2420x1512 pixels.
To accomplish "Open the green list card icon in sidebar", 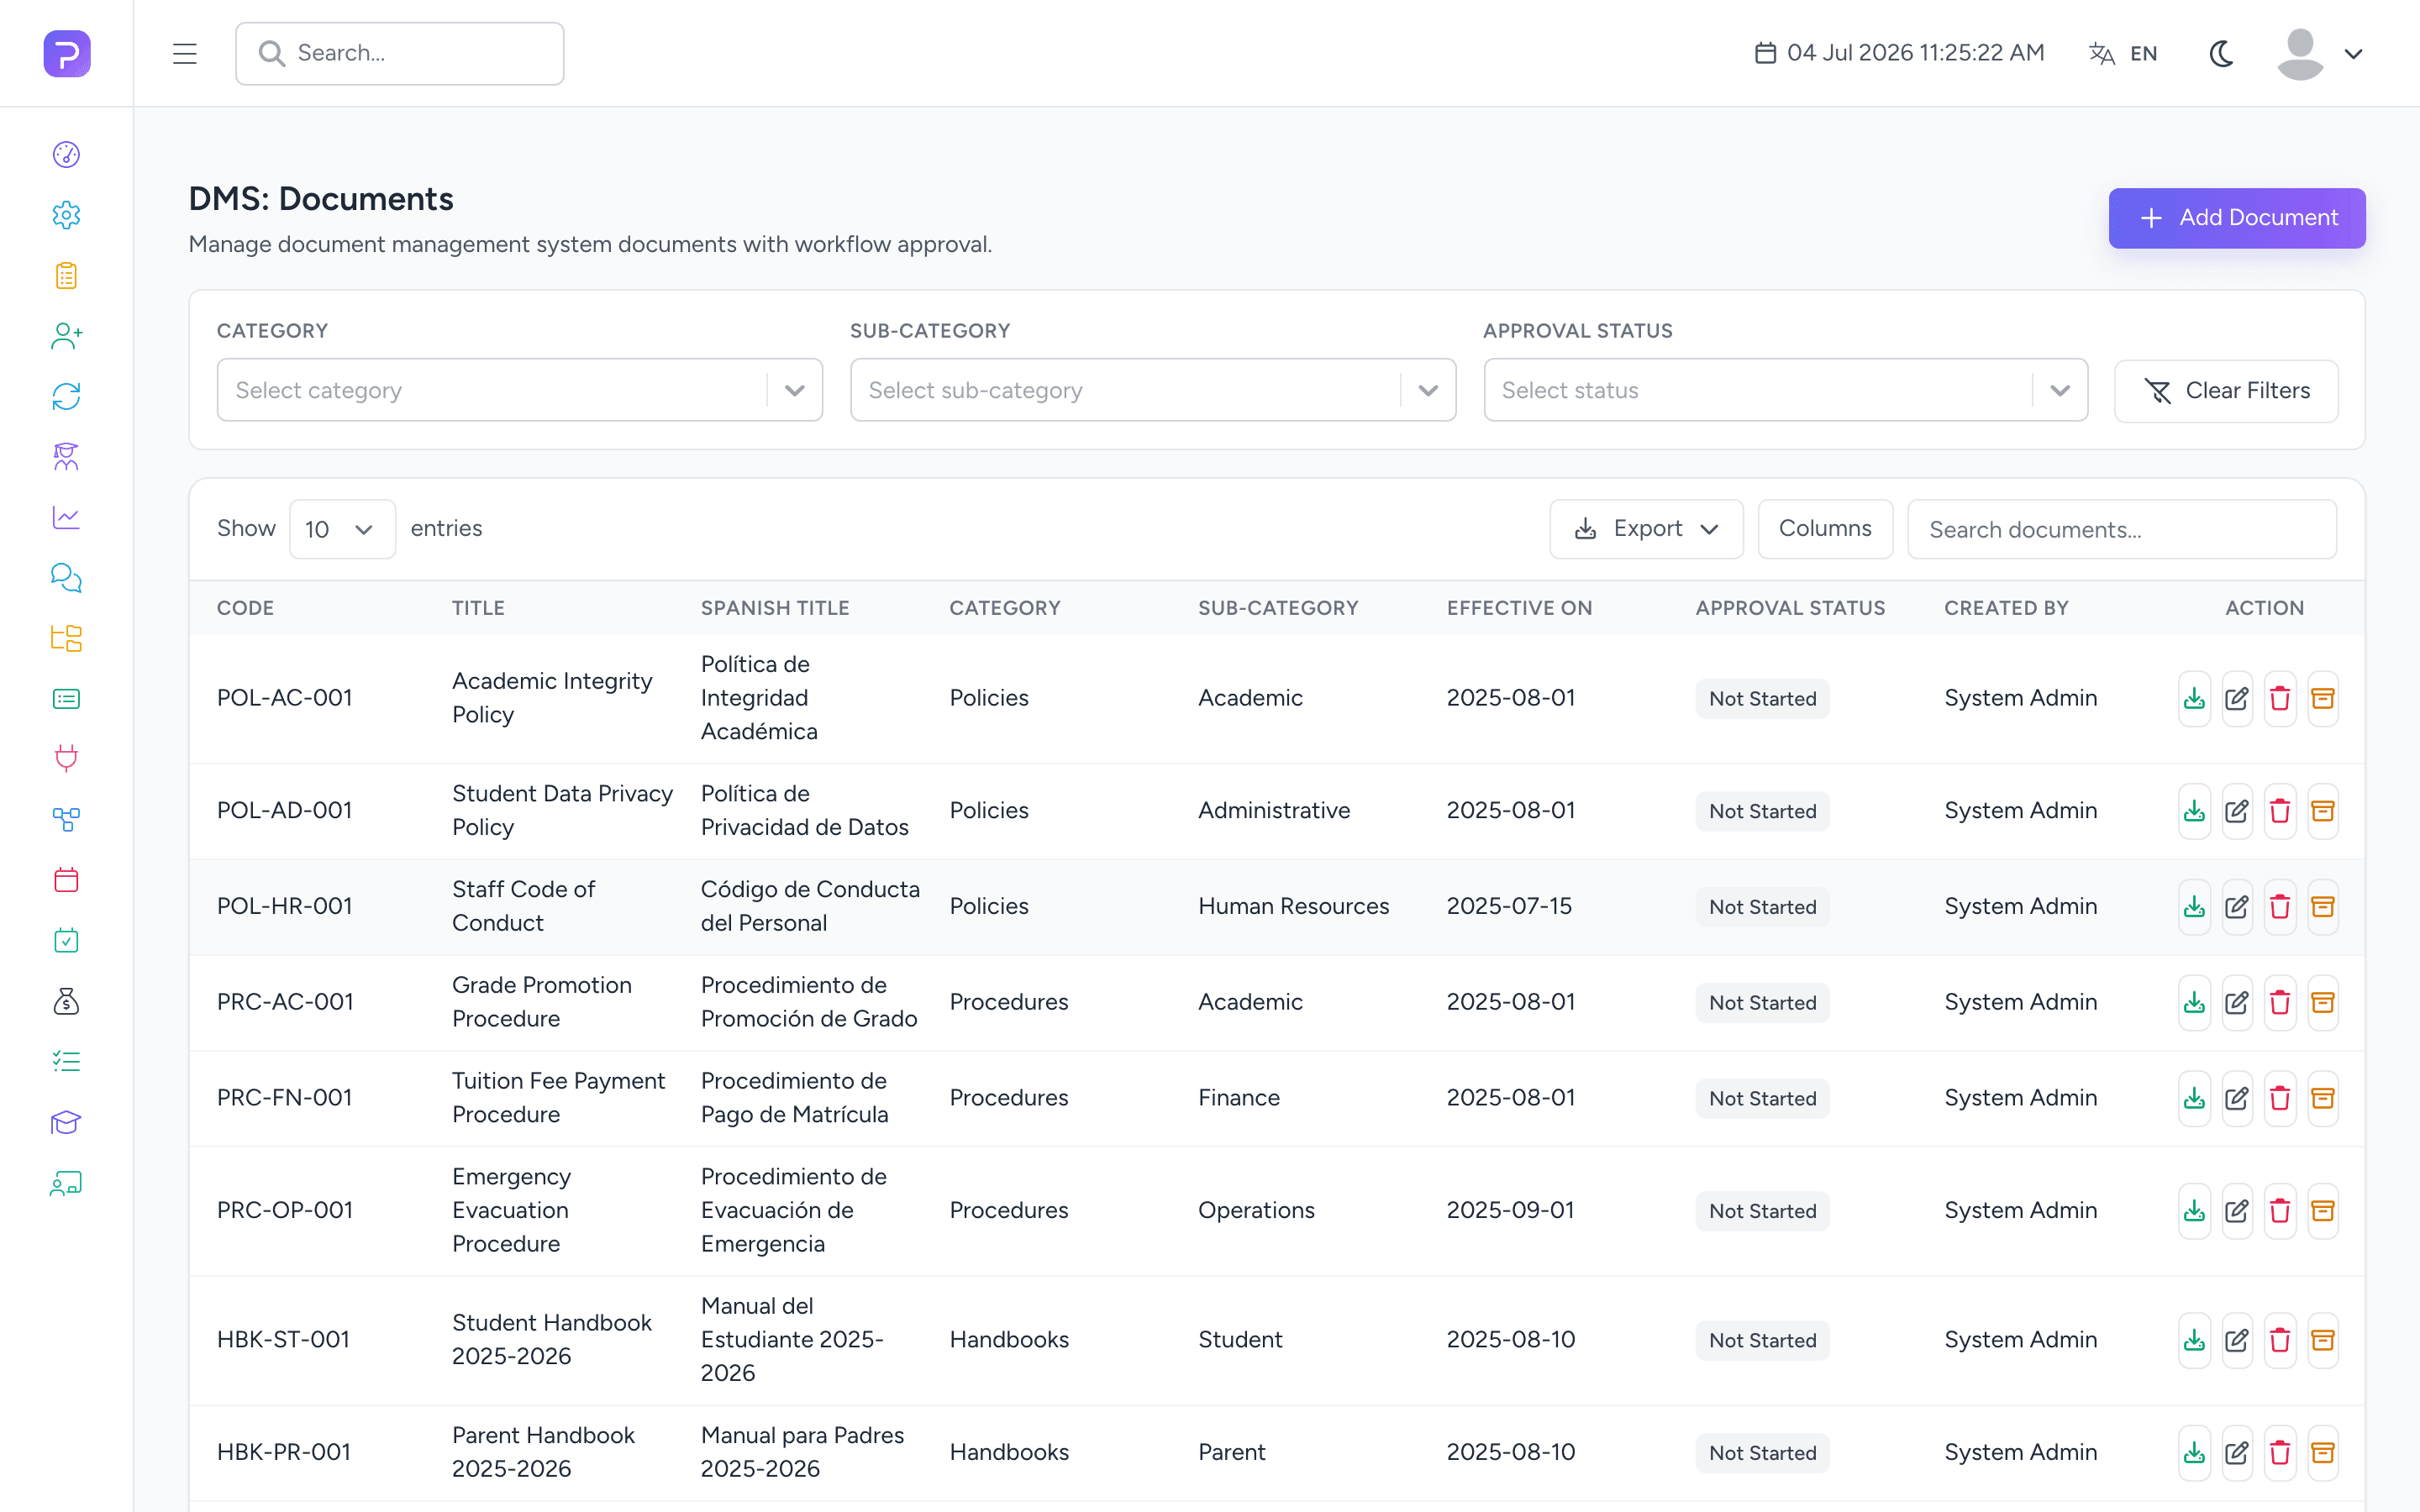I will pos(66,699).
